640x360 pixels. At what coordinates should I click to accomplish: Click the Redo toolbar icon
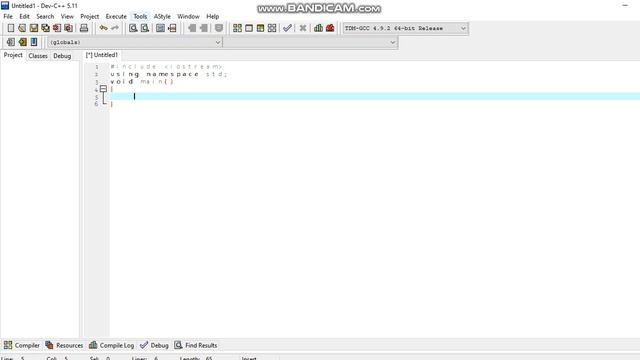115,28
